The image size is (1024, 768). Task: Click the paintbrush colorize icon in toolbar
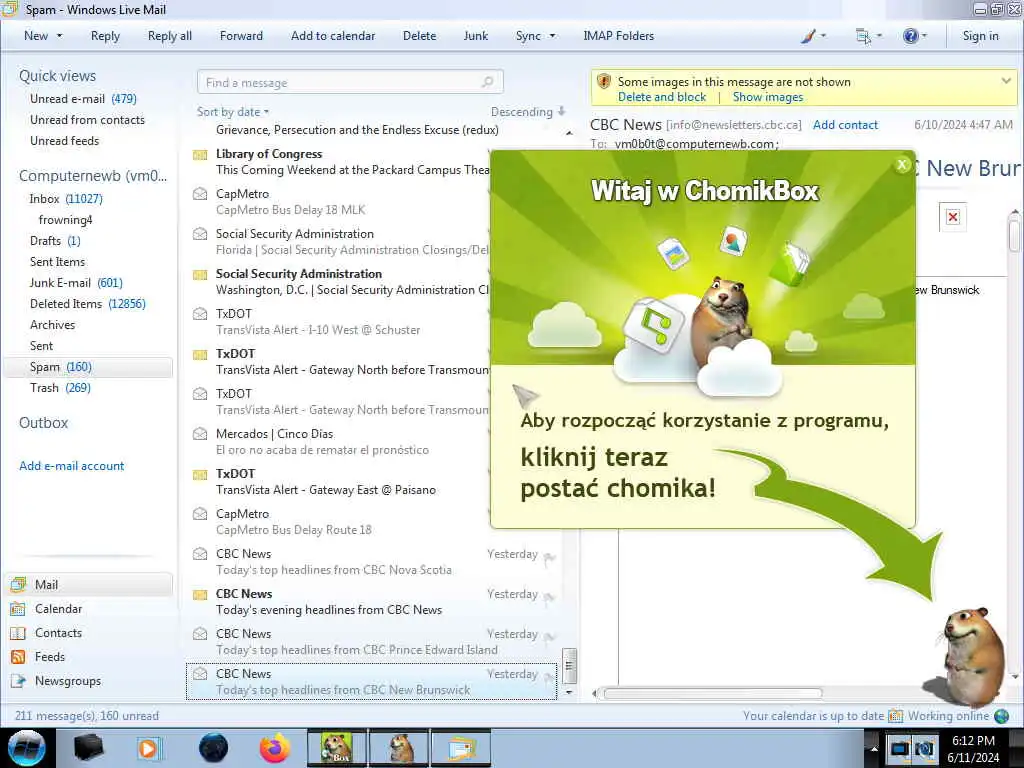tap(808, 37)
